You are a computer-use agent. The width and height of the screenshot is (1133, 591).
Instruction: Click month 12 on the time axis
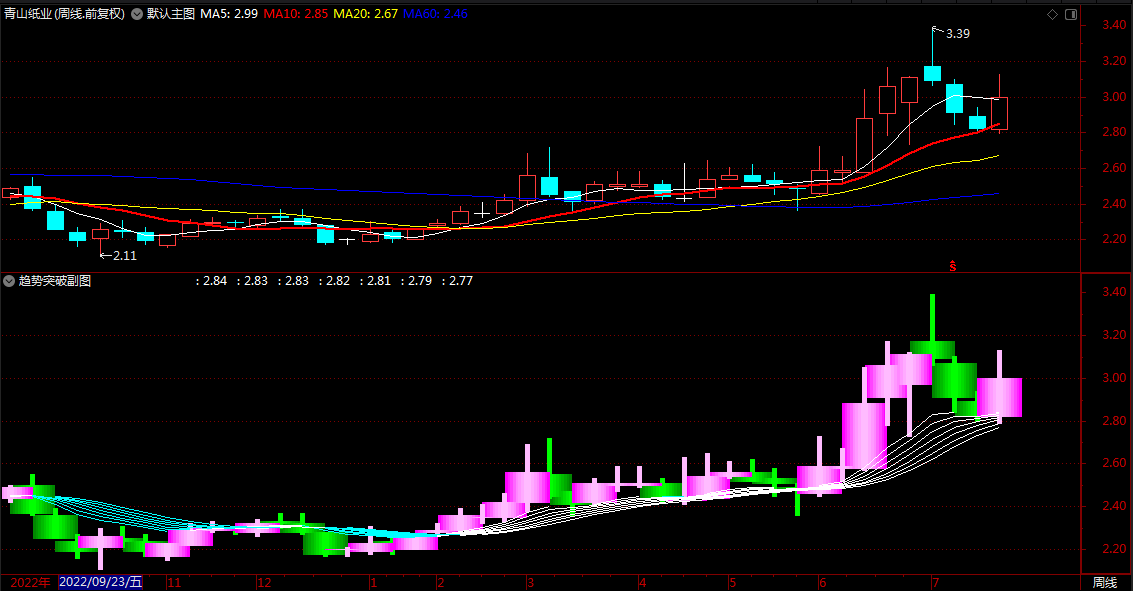264,582
